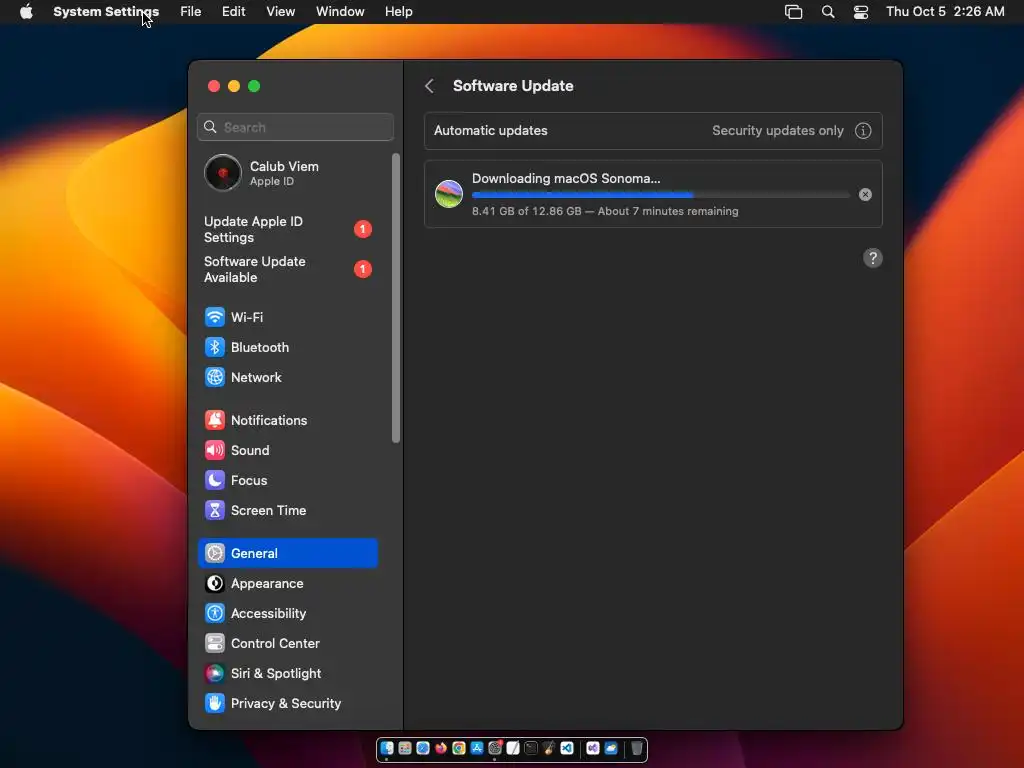Launch Visual Studio Code from Dock

tap(567, 748)
